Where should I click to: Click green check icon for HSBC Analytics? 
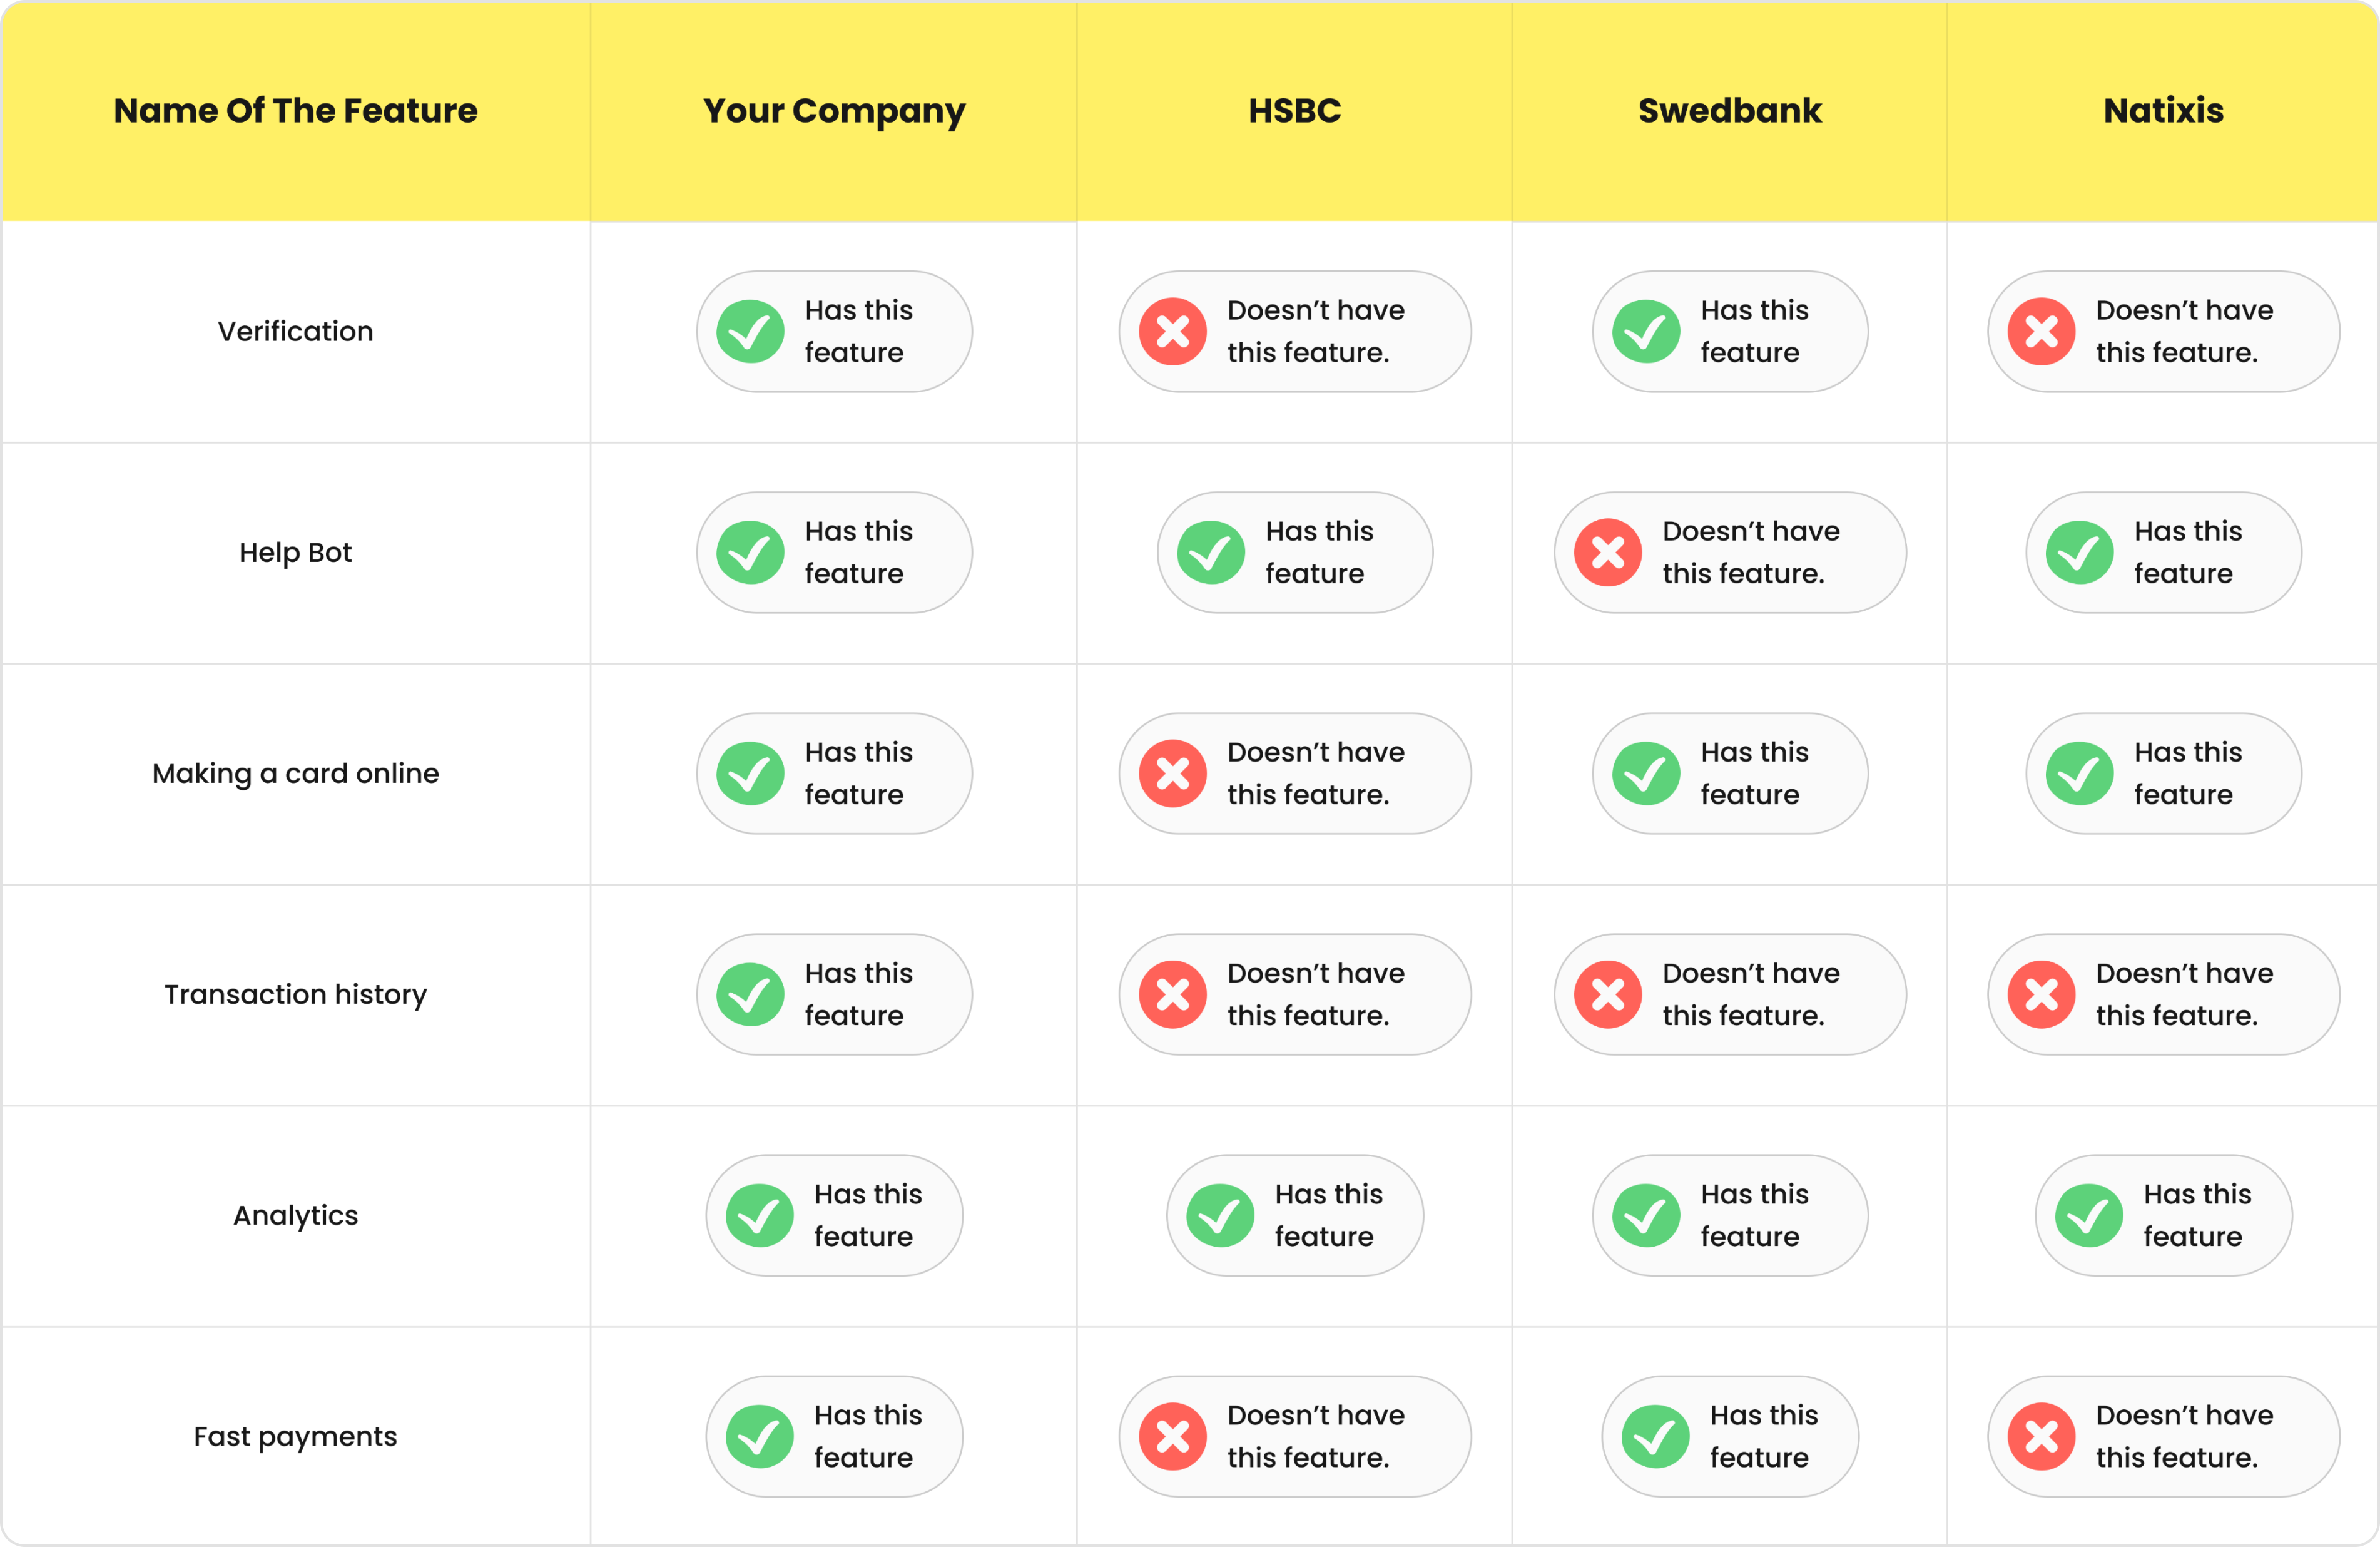coord(1220,1216)
